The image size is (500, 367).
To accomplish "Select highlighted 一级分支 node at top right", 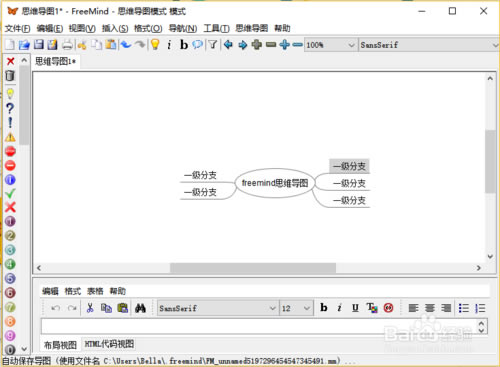I will (x=349, y=166).
